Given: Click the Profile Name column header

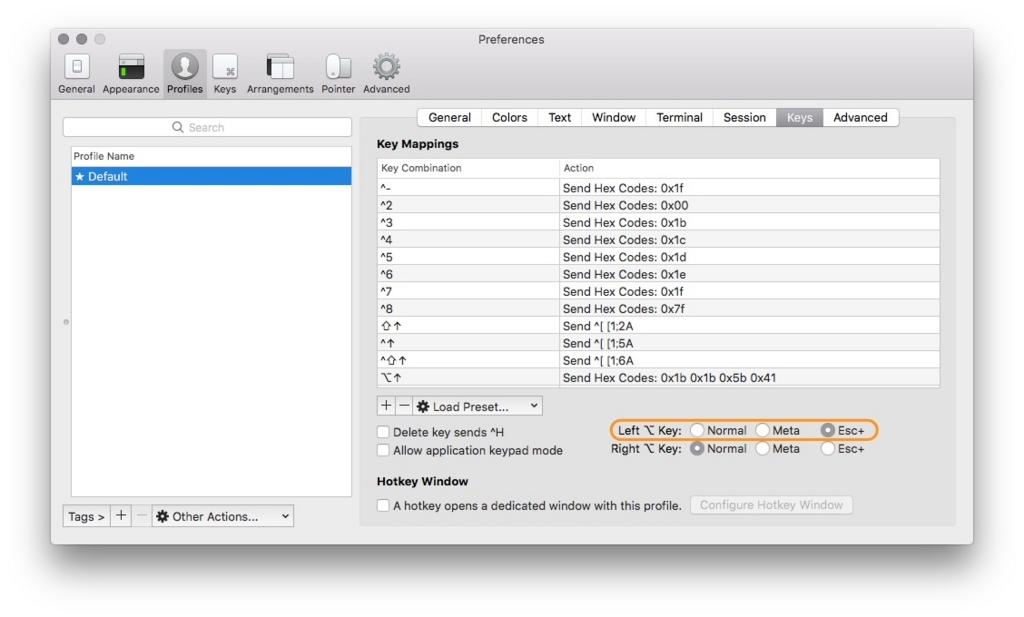Looking at the screenshot, I should (x=212, y=156).
